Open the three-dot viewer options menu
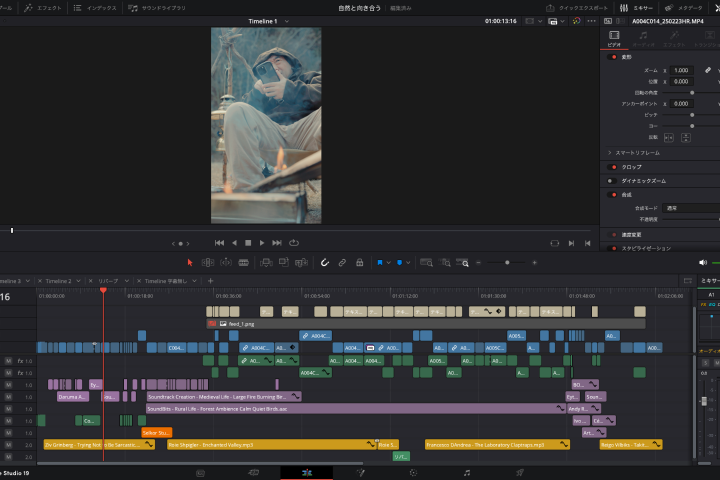 (591, 21)
